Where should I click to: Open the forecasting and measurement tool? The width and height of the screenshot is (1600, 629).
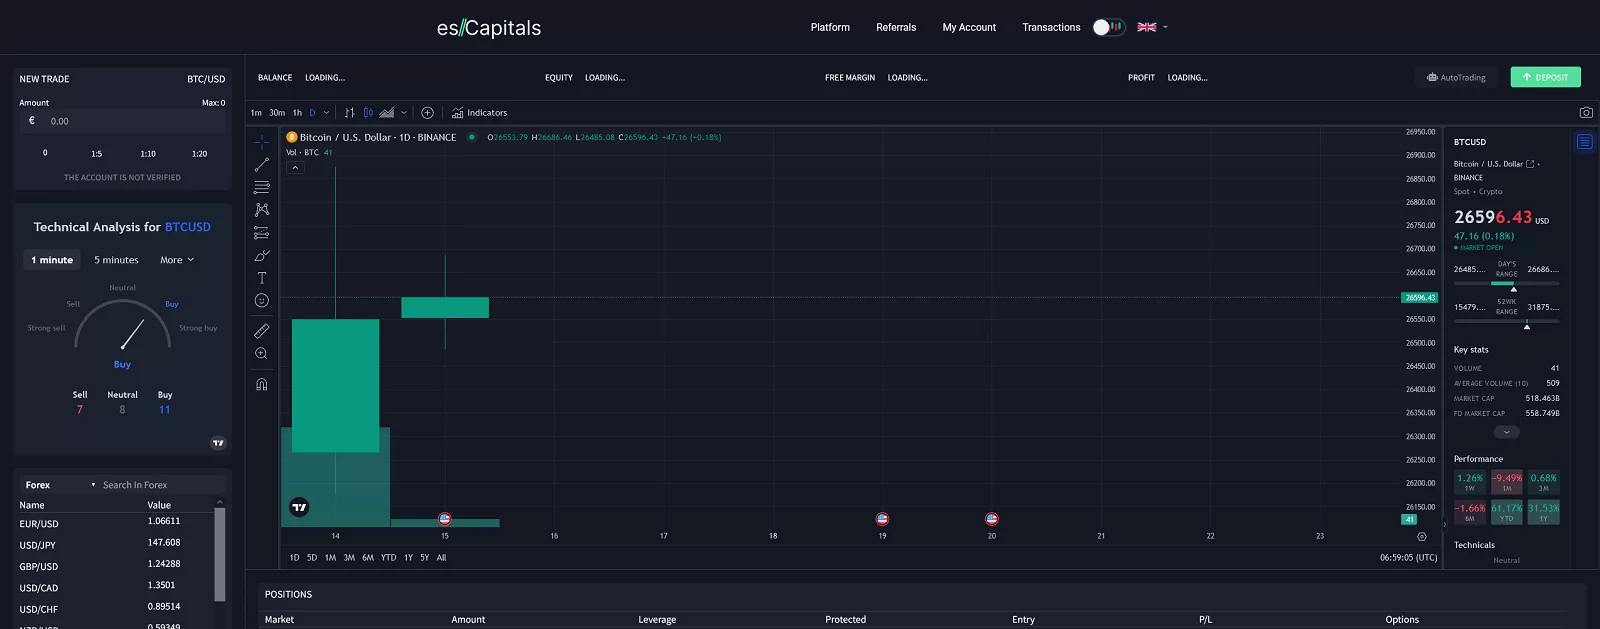tap(262, 233)
